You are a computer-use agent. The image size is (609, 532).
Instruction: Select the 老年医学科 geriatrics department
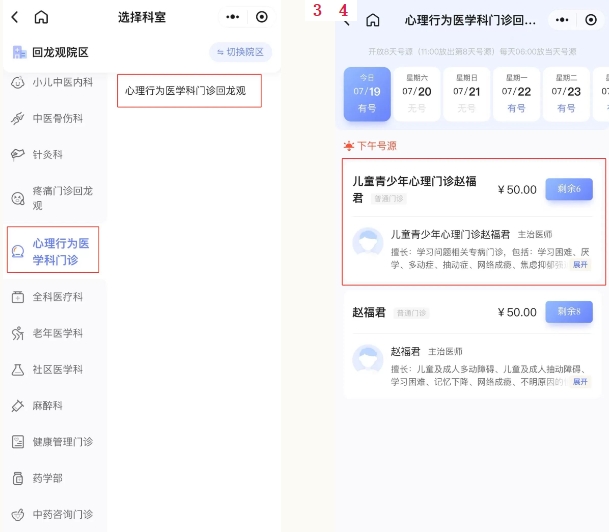(x=57, y=333)
